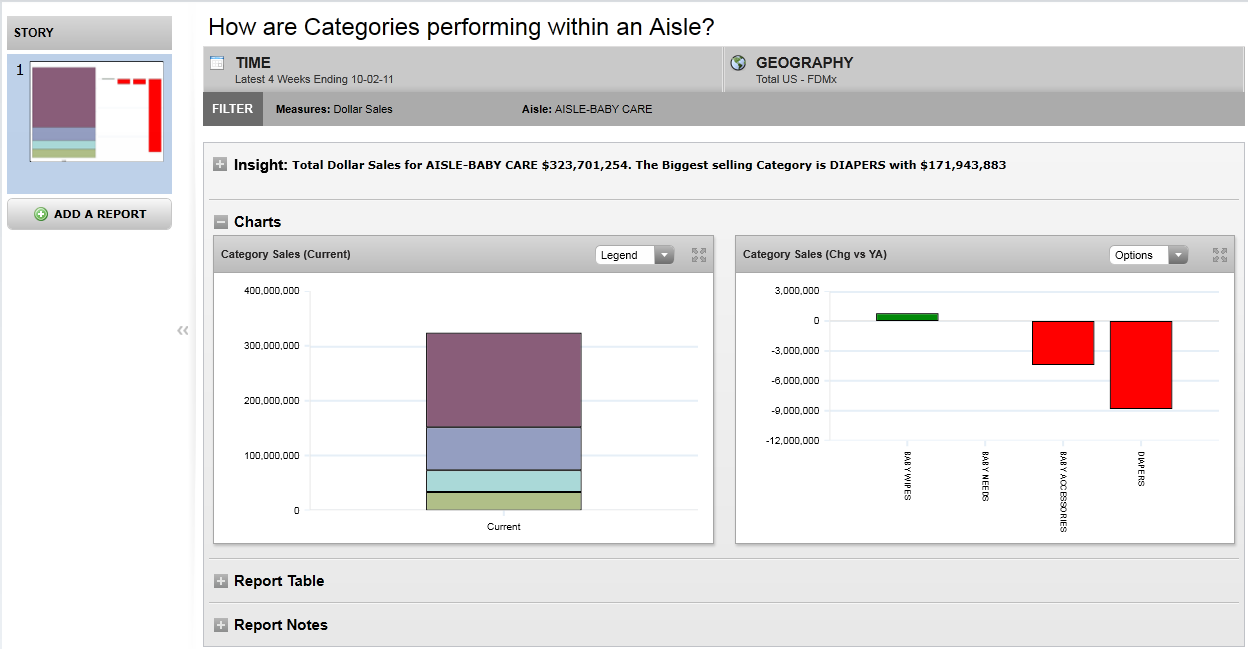Click the FILTER button
This screenshot has width=1248, height=649.
pyautogui.click(x=232, y=109)
